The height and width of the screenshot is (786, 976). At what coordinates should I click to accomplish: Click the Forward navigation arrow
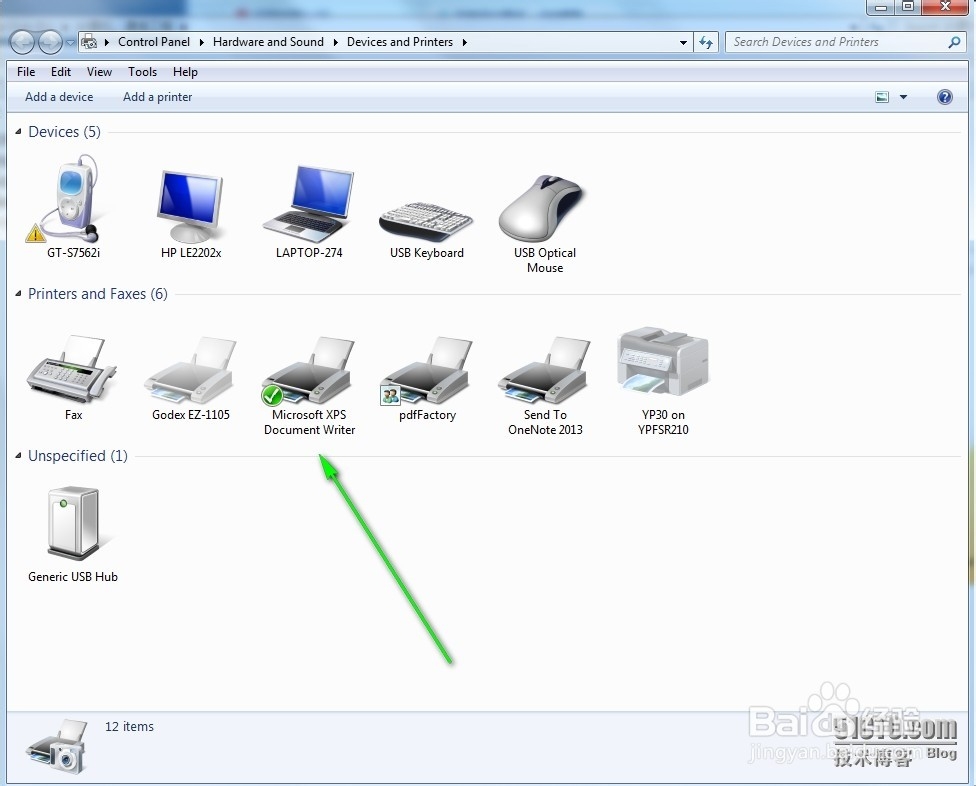coord(50,42)
